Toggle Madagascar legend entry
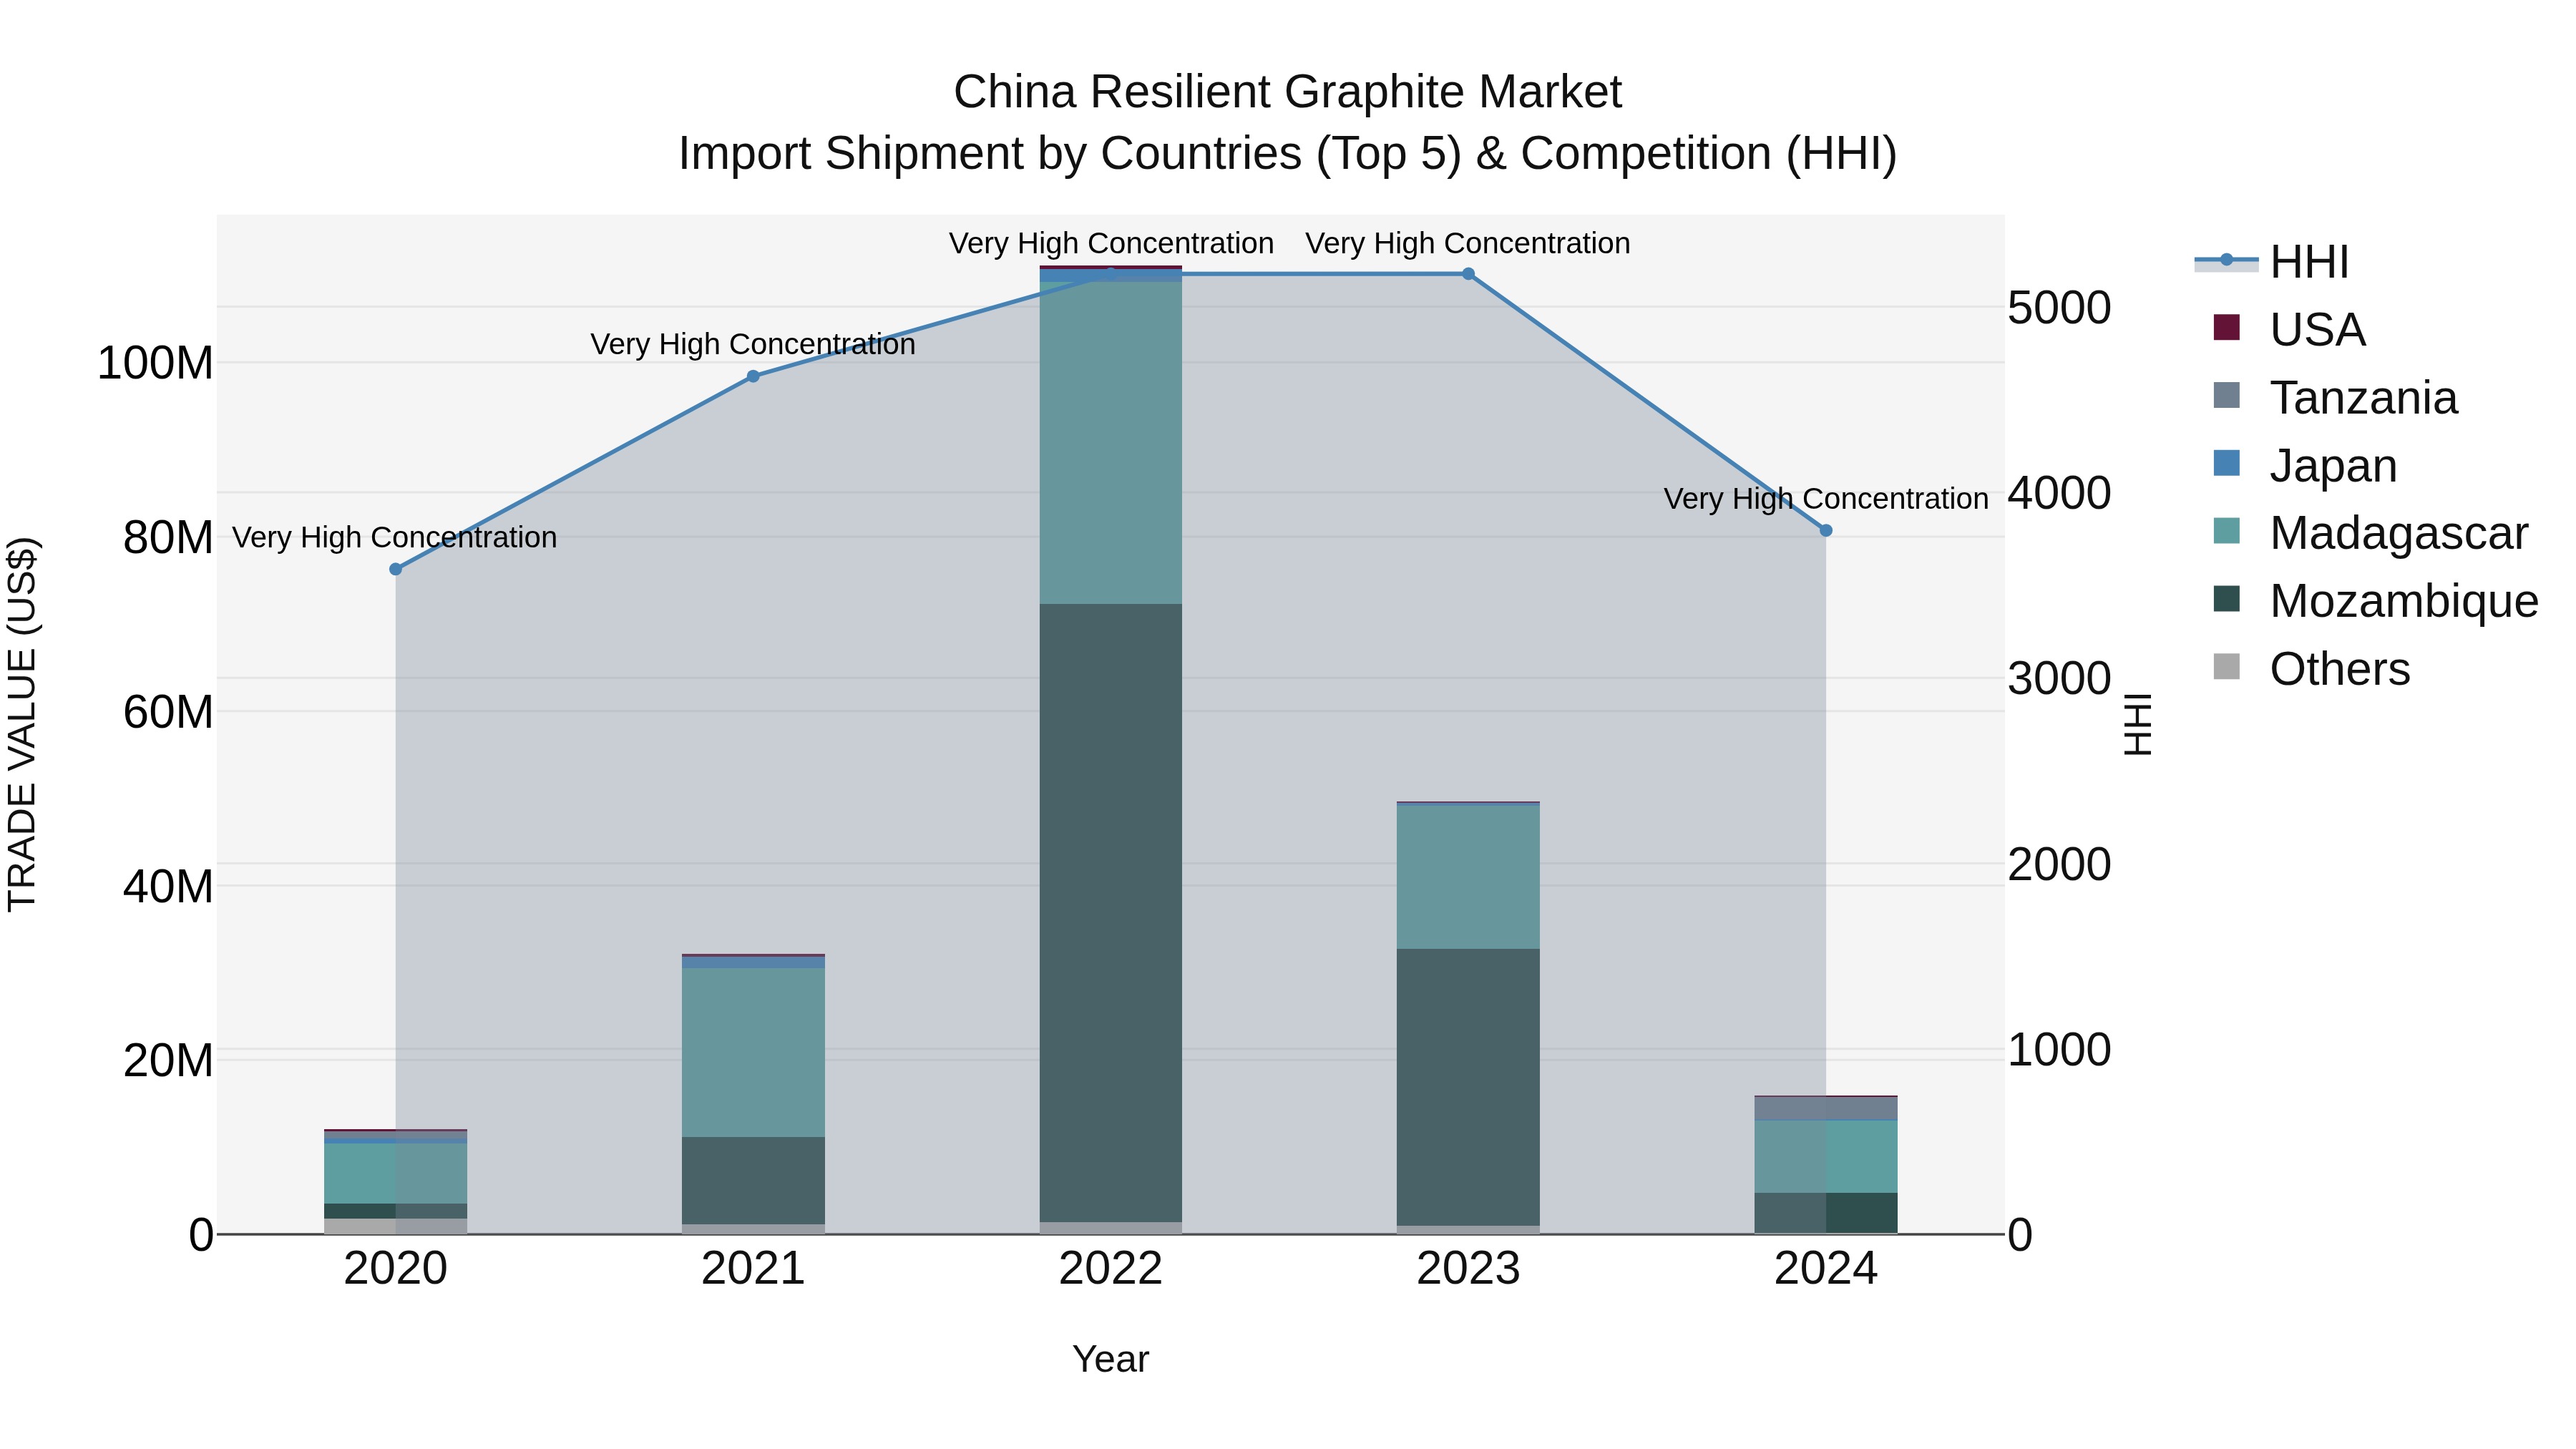Image resolution: width=2576 pixels, height=1449 pixels. 2371,532
